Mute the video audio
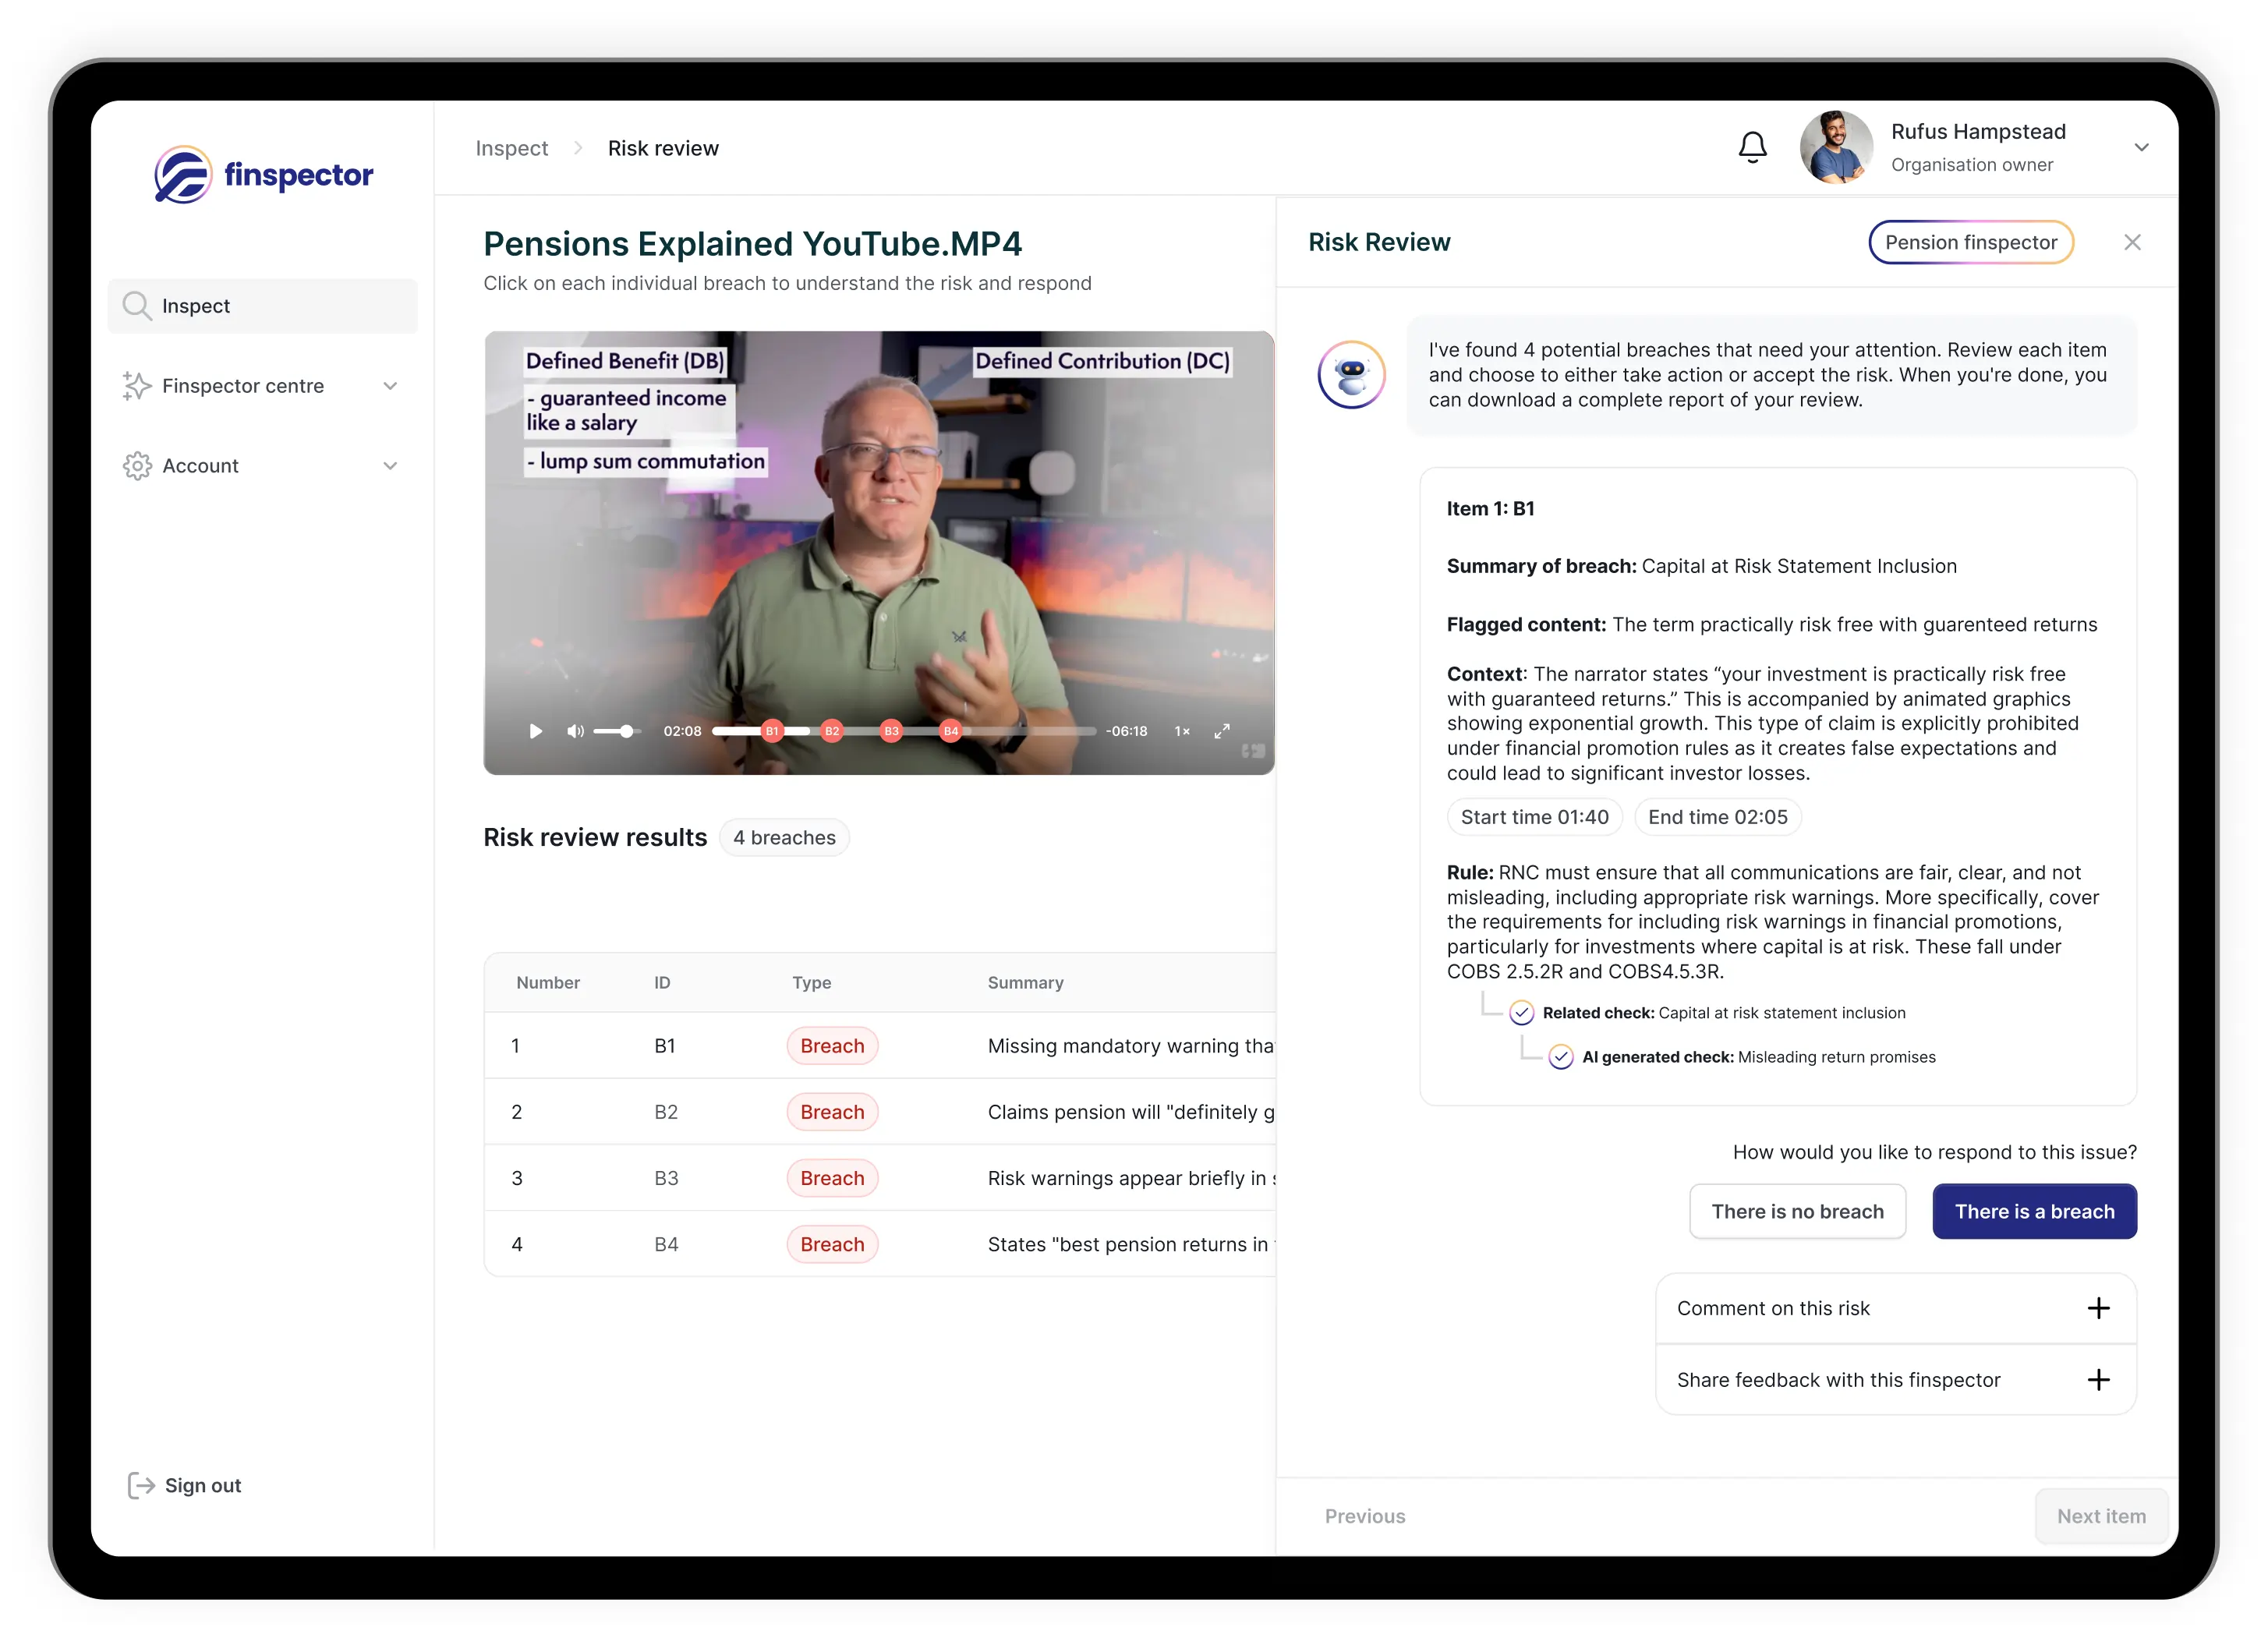This screenshot has height=1638, width=2268. click(x=575, y=730)
